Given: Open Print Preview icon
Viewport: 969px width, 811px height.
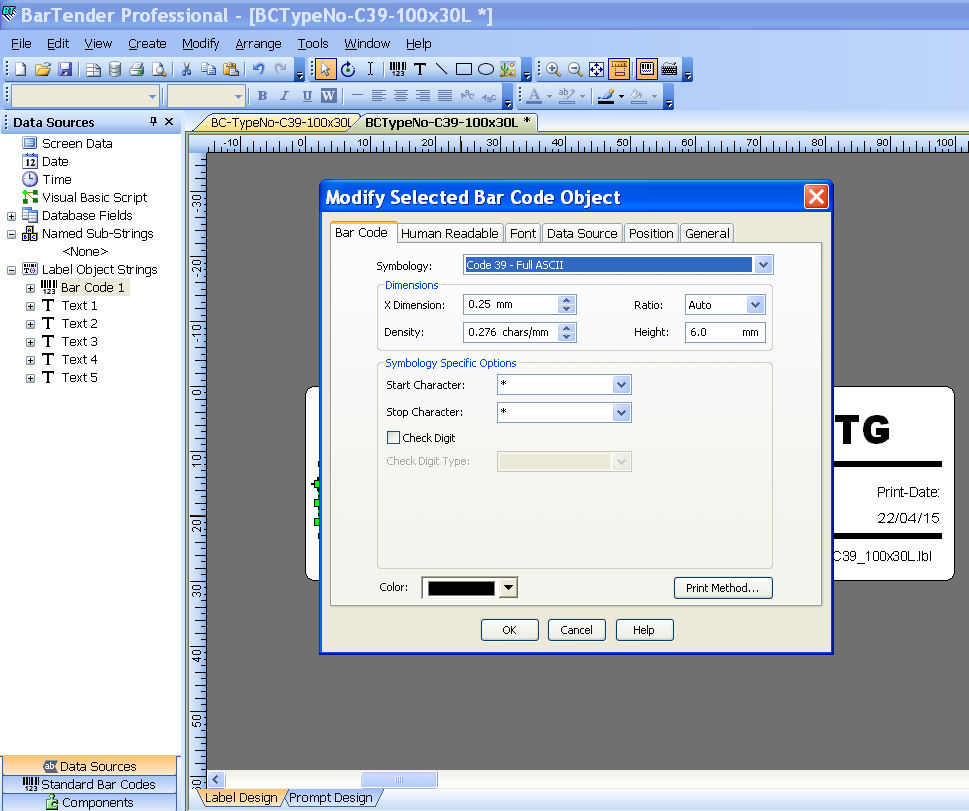Looking at the screenshot, I should tap(159, 69).
